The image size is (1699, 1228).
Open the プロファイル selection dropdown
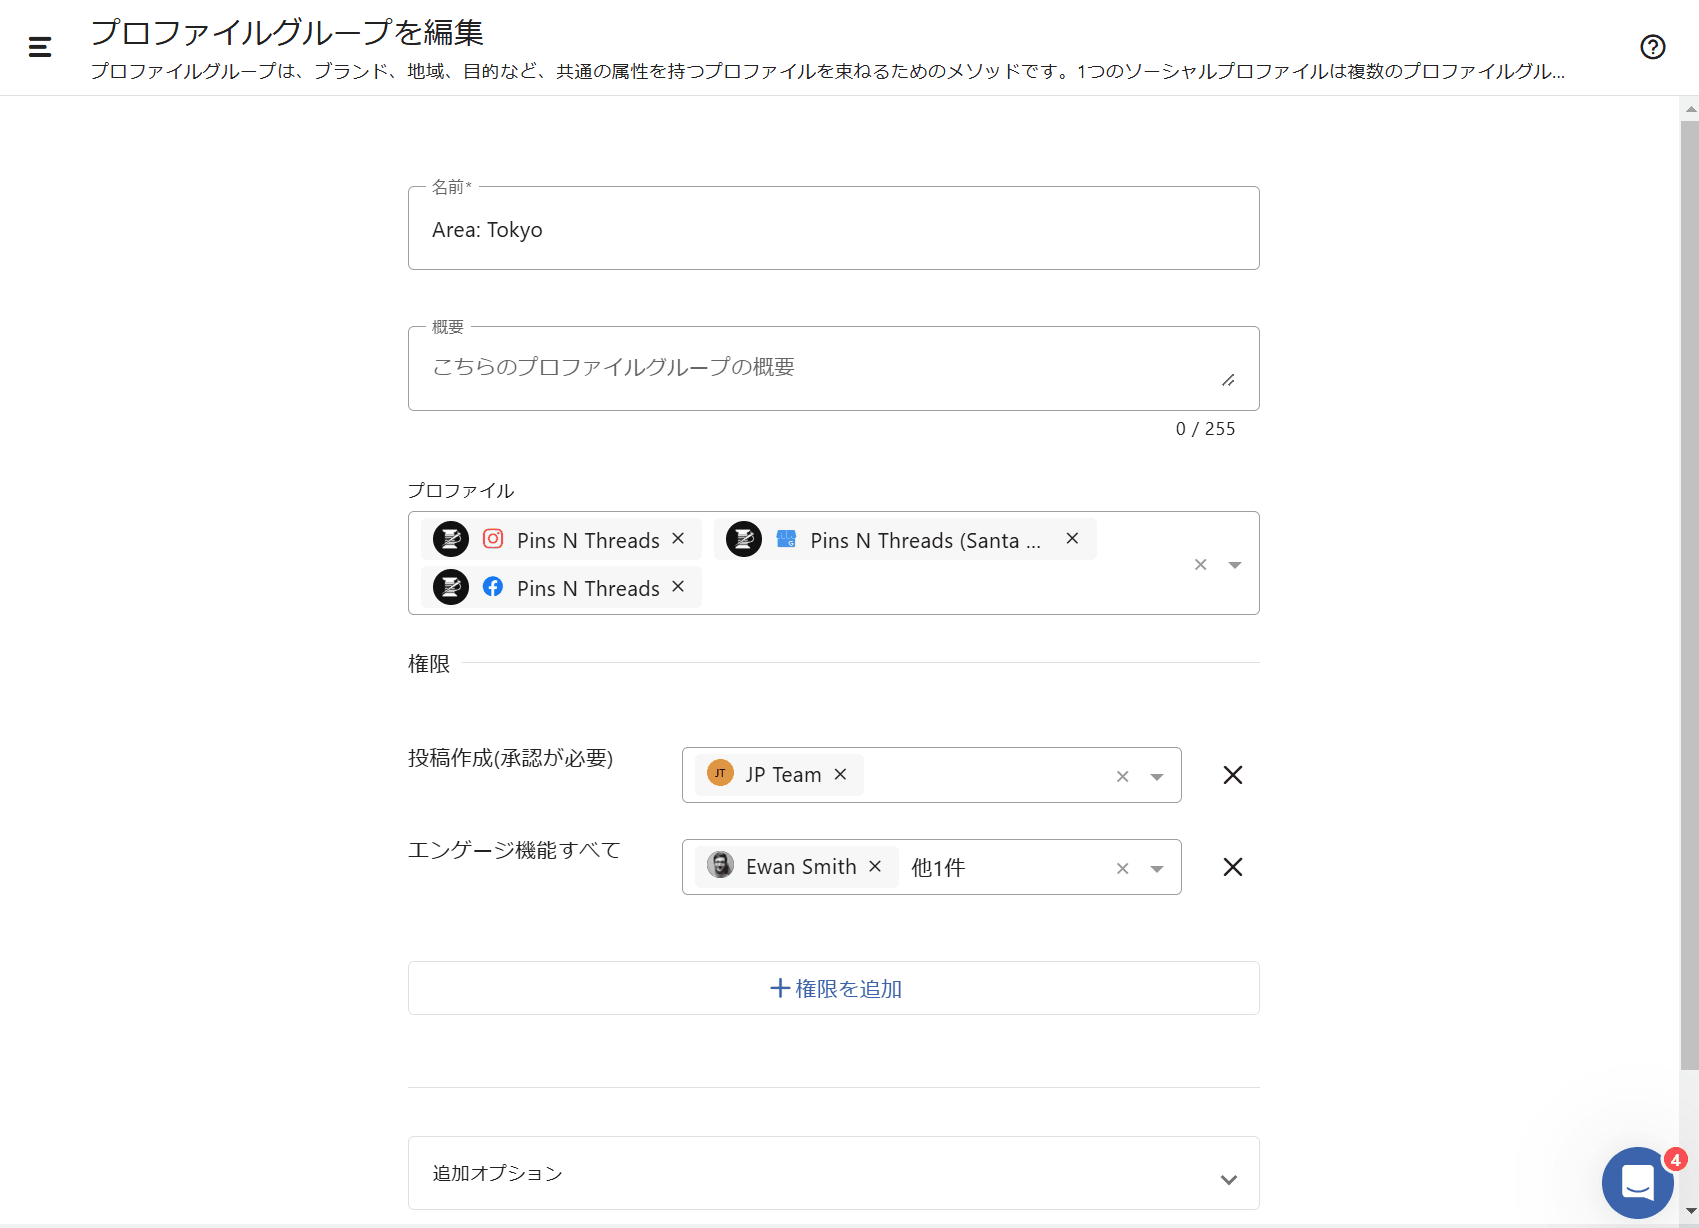point(1235,565)
